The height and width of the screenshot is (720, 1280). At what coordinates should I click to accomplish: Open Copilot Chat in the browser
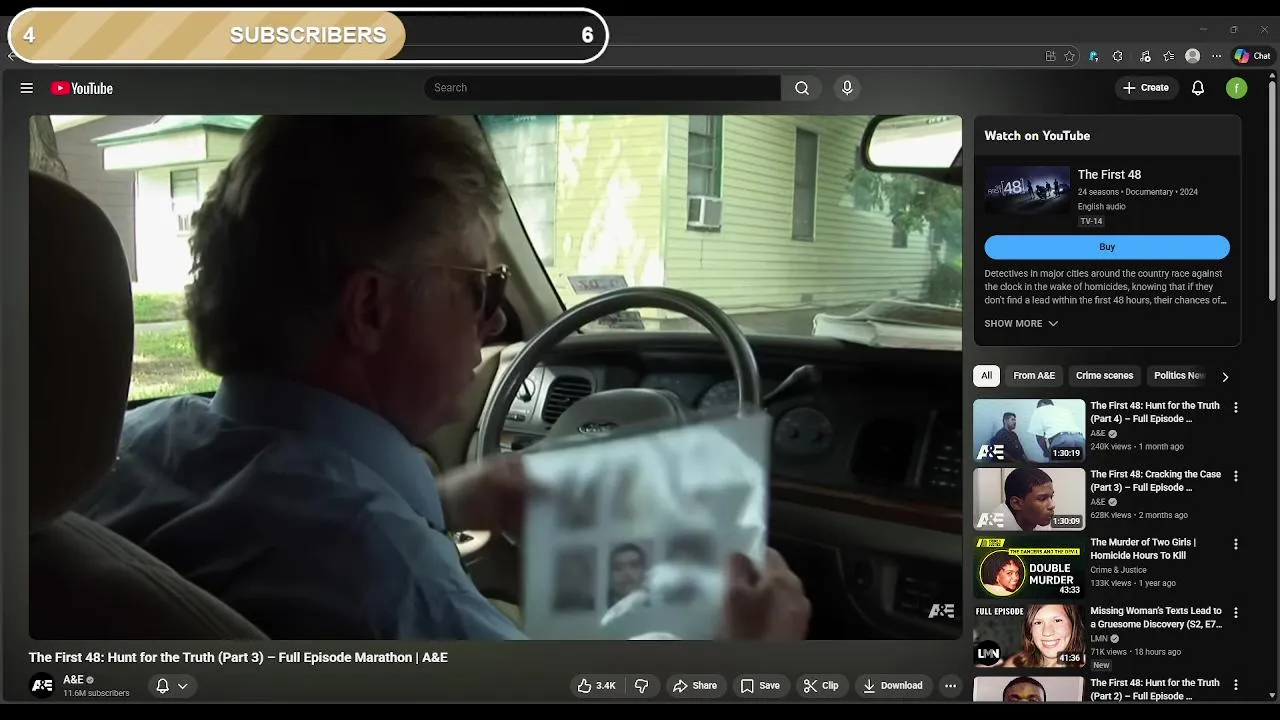(1252, 56)
